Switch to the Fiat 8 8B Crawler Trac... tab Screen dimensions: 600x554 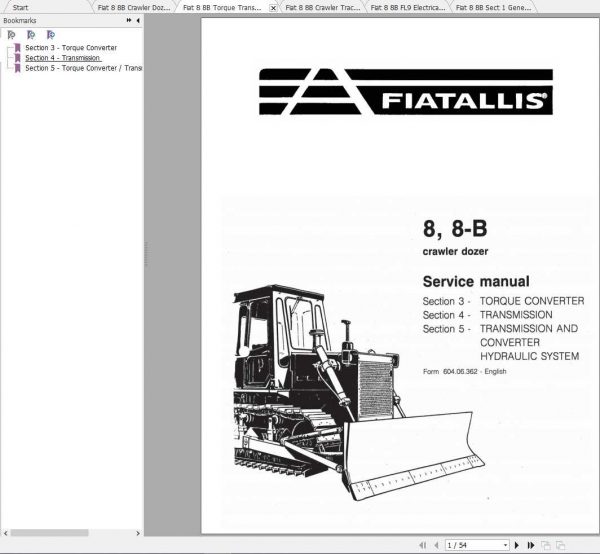323,7
